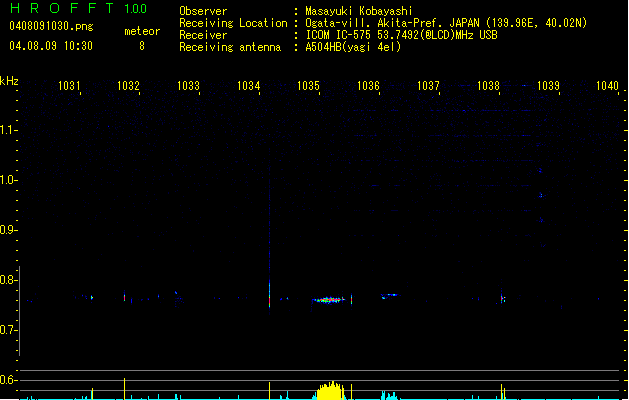Image resolution: width=629 pixels, height=400 pixels.
Task: Click the date and time 04.08.09 10:30
Action: coord(51,46)
